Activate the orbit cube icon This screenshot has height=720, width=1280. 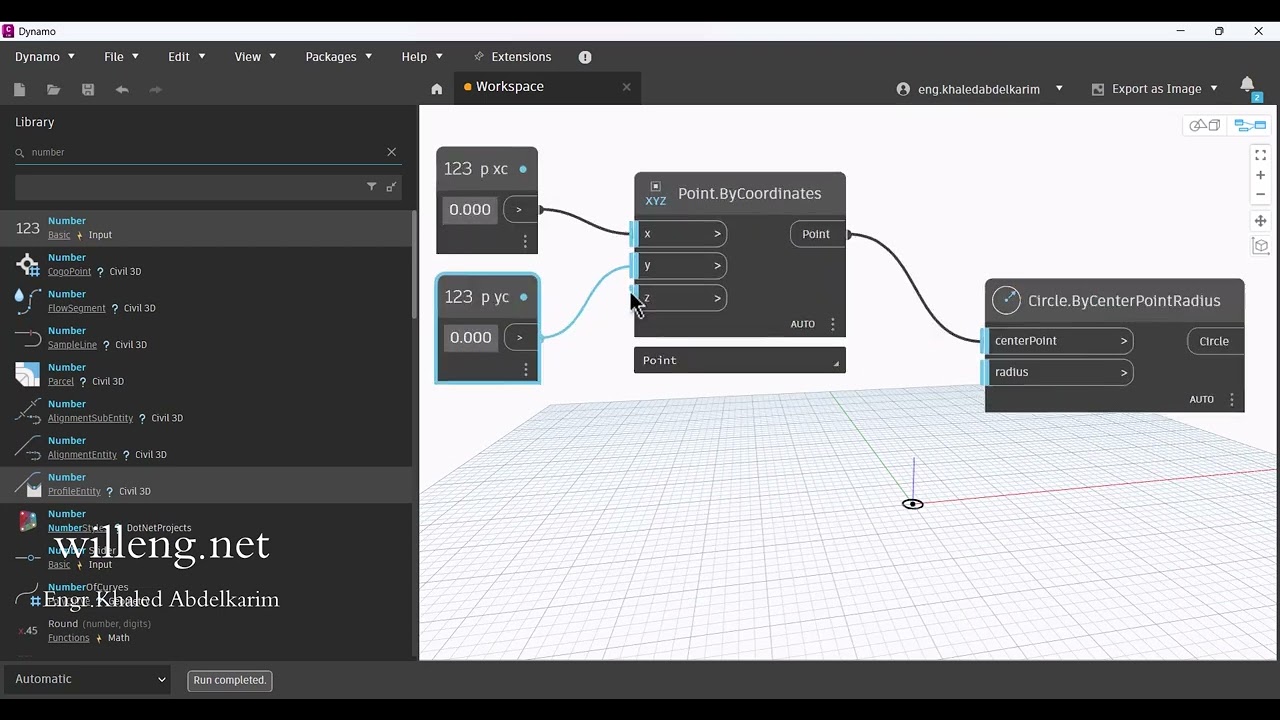coord(1260,246)
